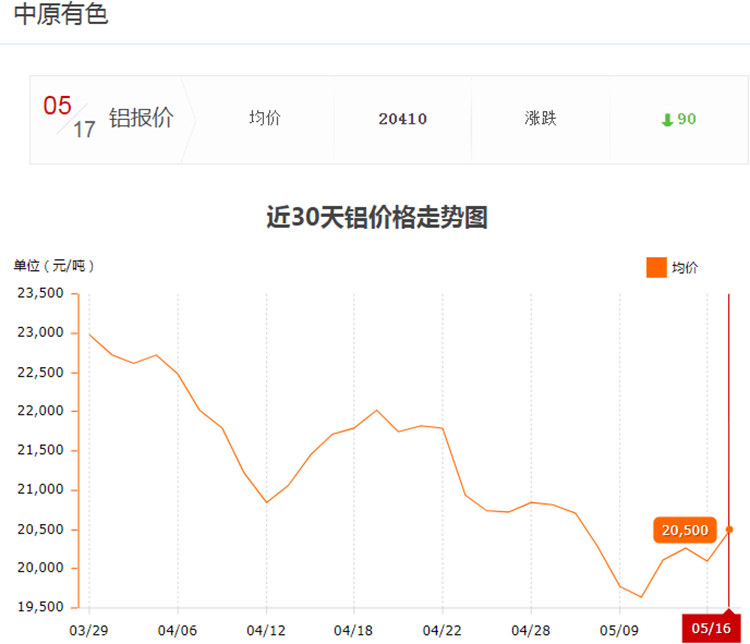Click the price change value 90
The height and width of the screenshot is (644, 750).
[687, 119]
